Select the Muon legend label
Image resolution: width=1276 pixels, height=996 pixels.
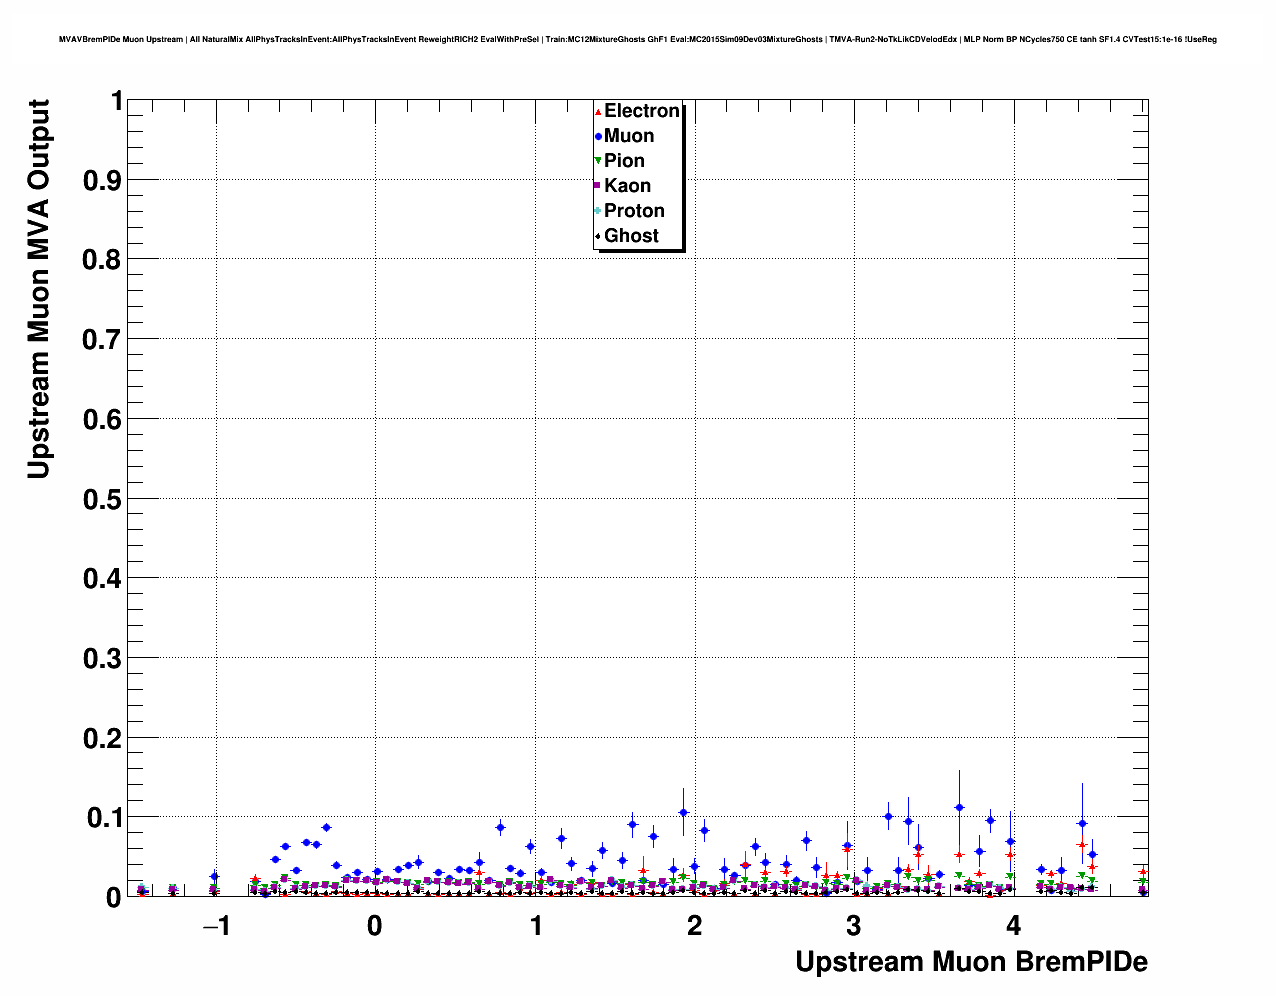(629, 136)
